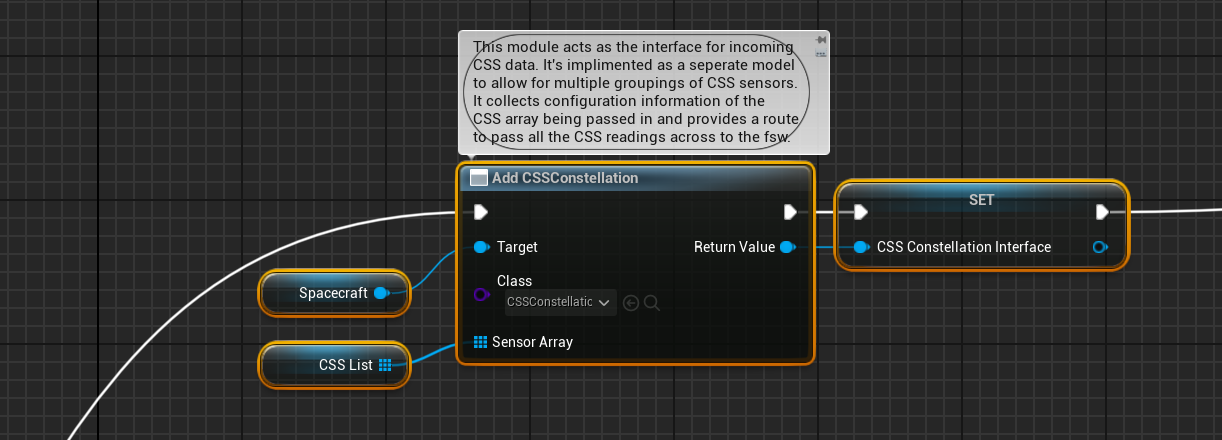
Task: Click the purple Class pin
Action: pos(480,294)
